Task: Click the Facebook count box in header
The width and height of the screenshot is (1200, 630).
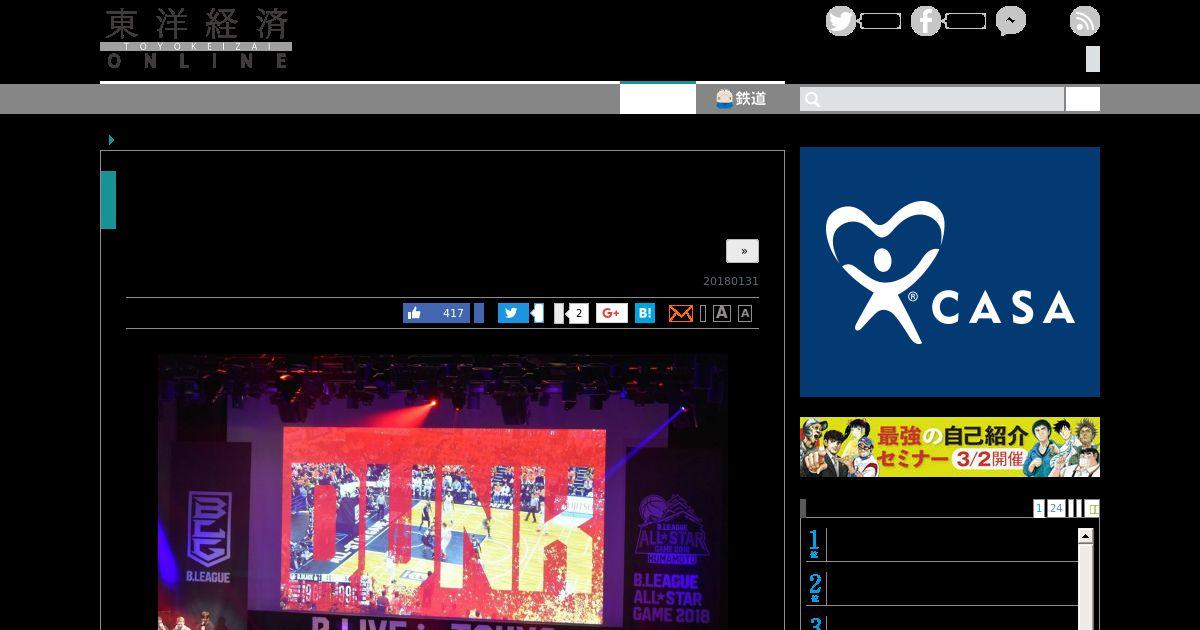Action: coord(965,21)
